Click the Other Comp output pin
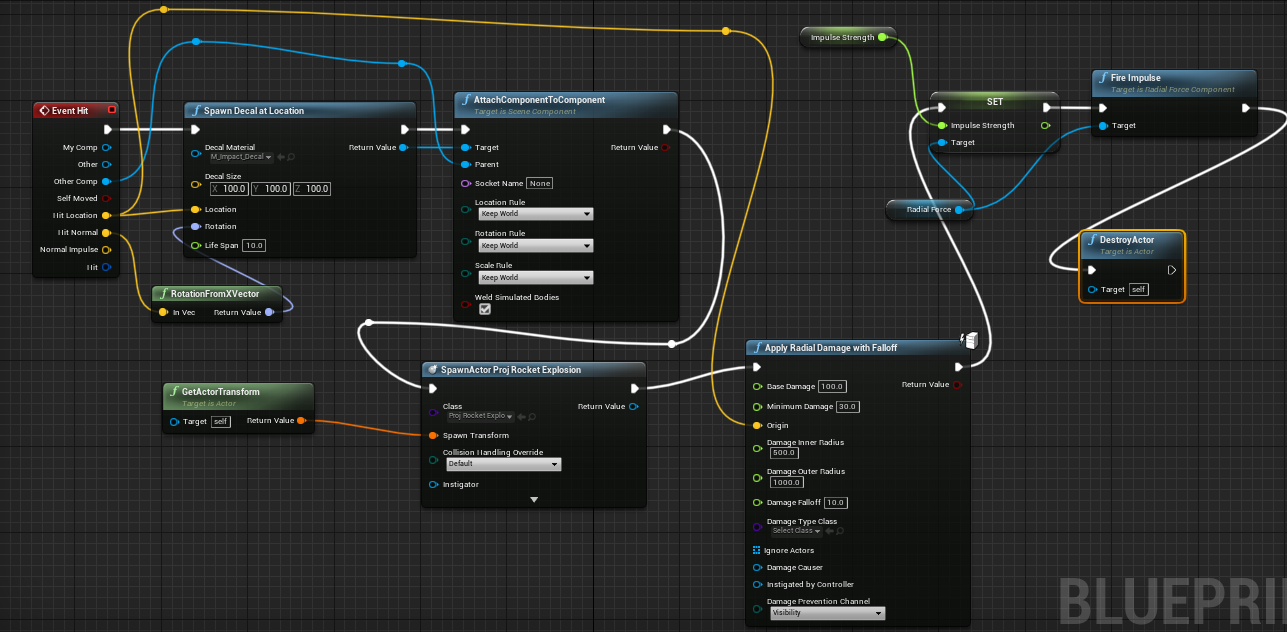 click(x=107, y=181)
